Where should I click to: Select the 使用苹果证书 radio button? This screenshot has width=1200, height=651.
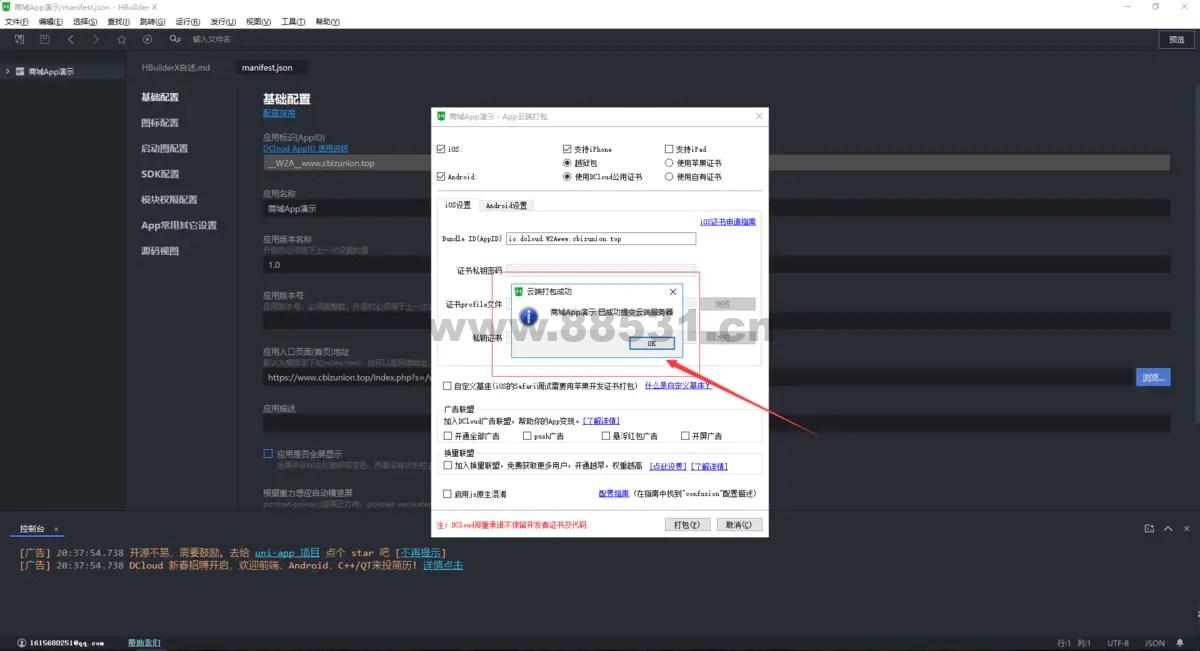coord(669,163)
